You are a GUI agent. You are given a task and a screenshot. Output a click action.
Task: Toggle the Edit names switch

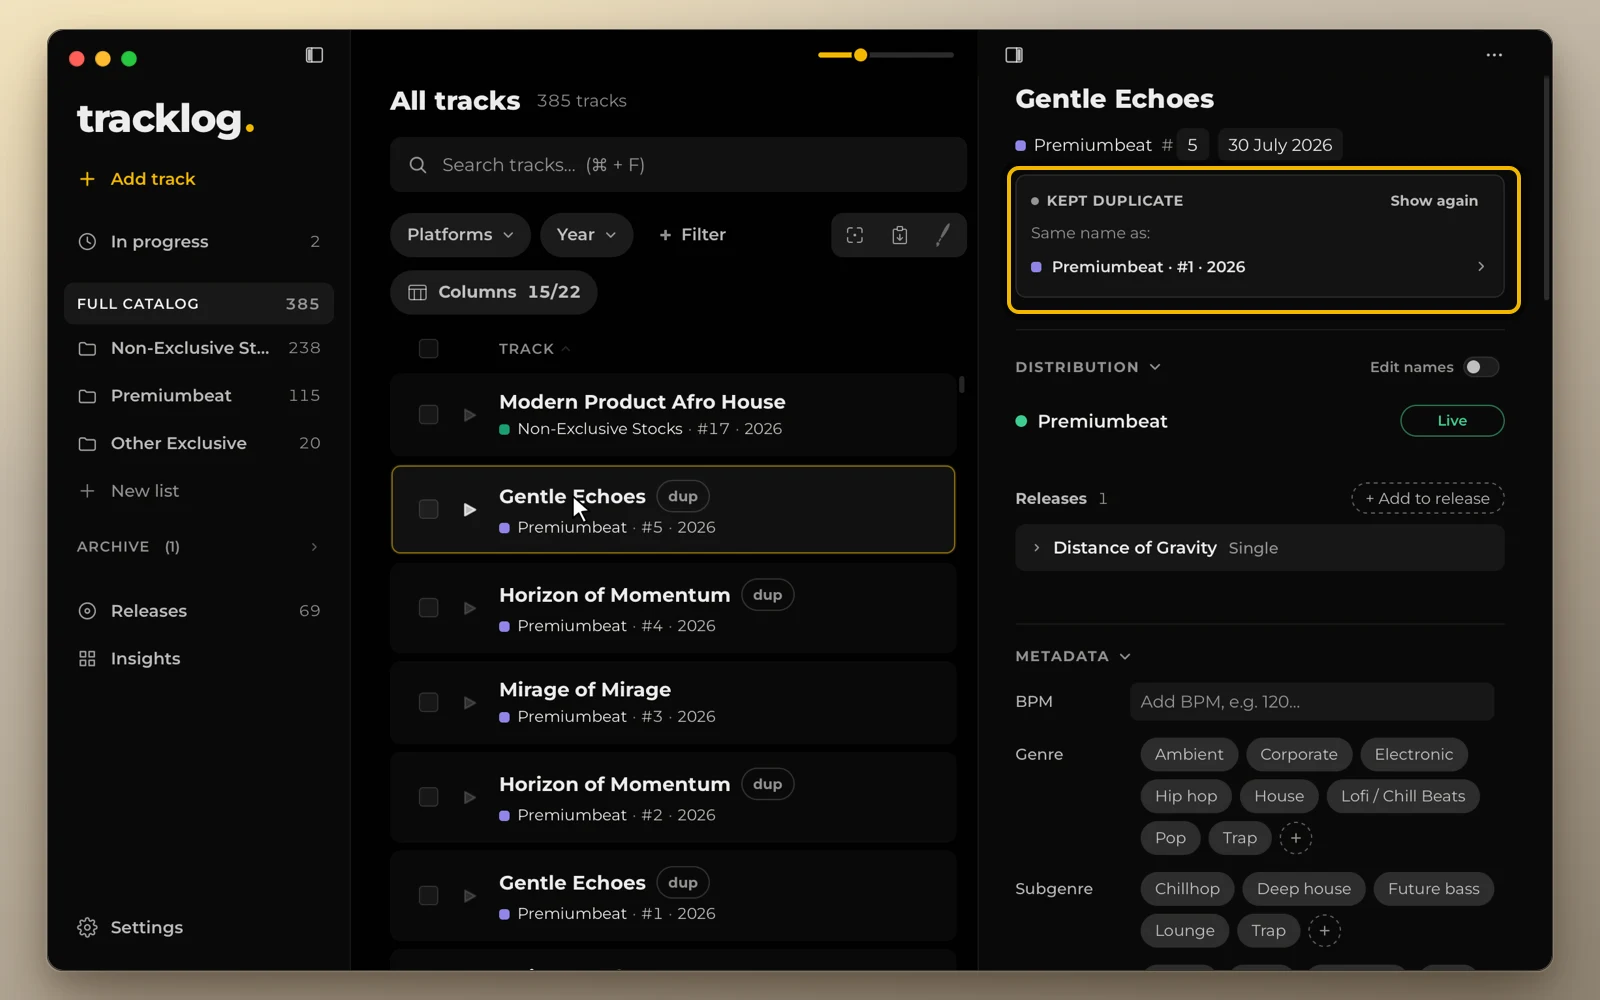[1481, 367]
